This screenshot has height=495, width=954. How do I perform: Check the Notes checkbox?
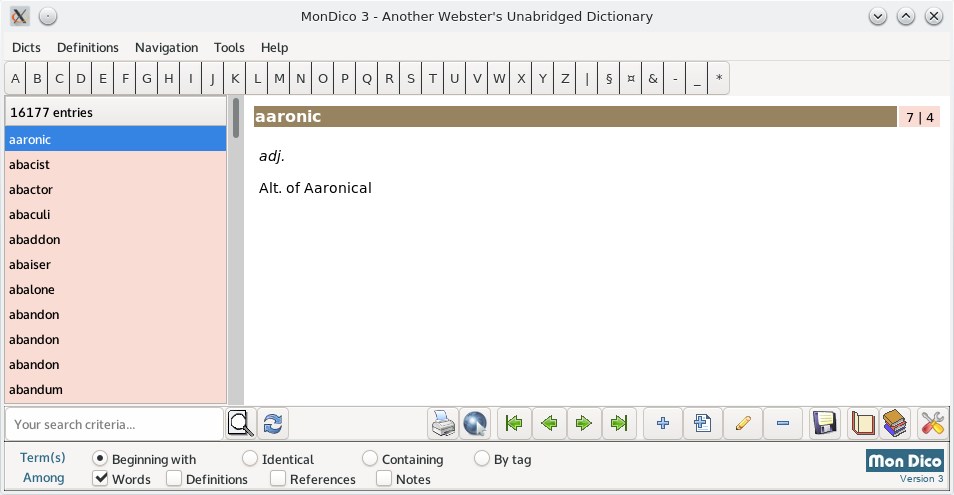384,479
